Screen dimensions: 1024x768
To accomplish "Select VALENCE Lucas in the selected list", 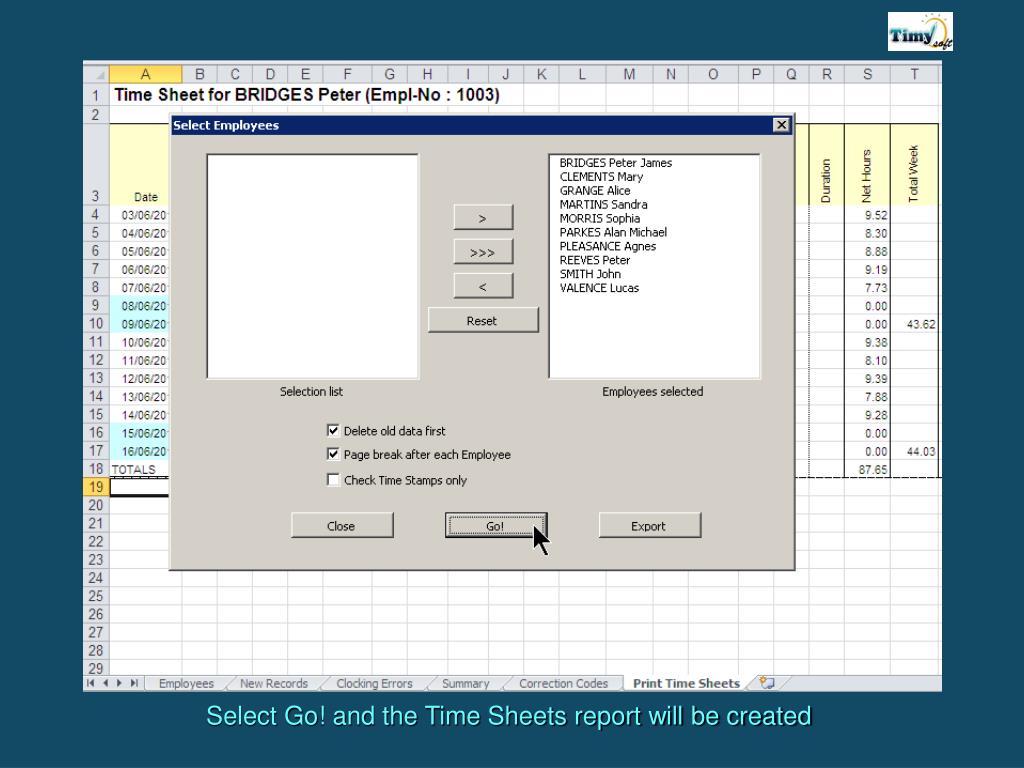I will 600,287.
